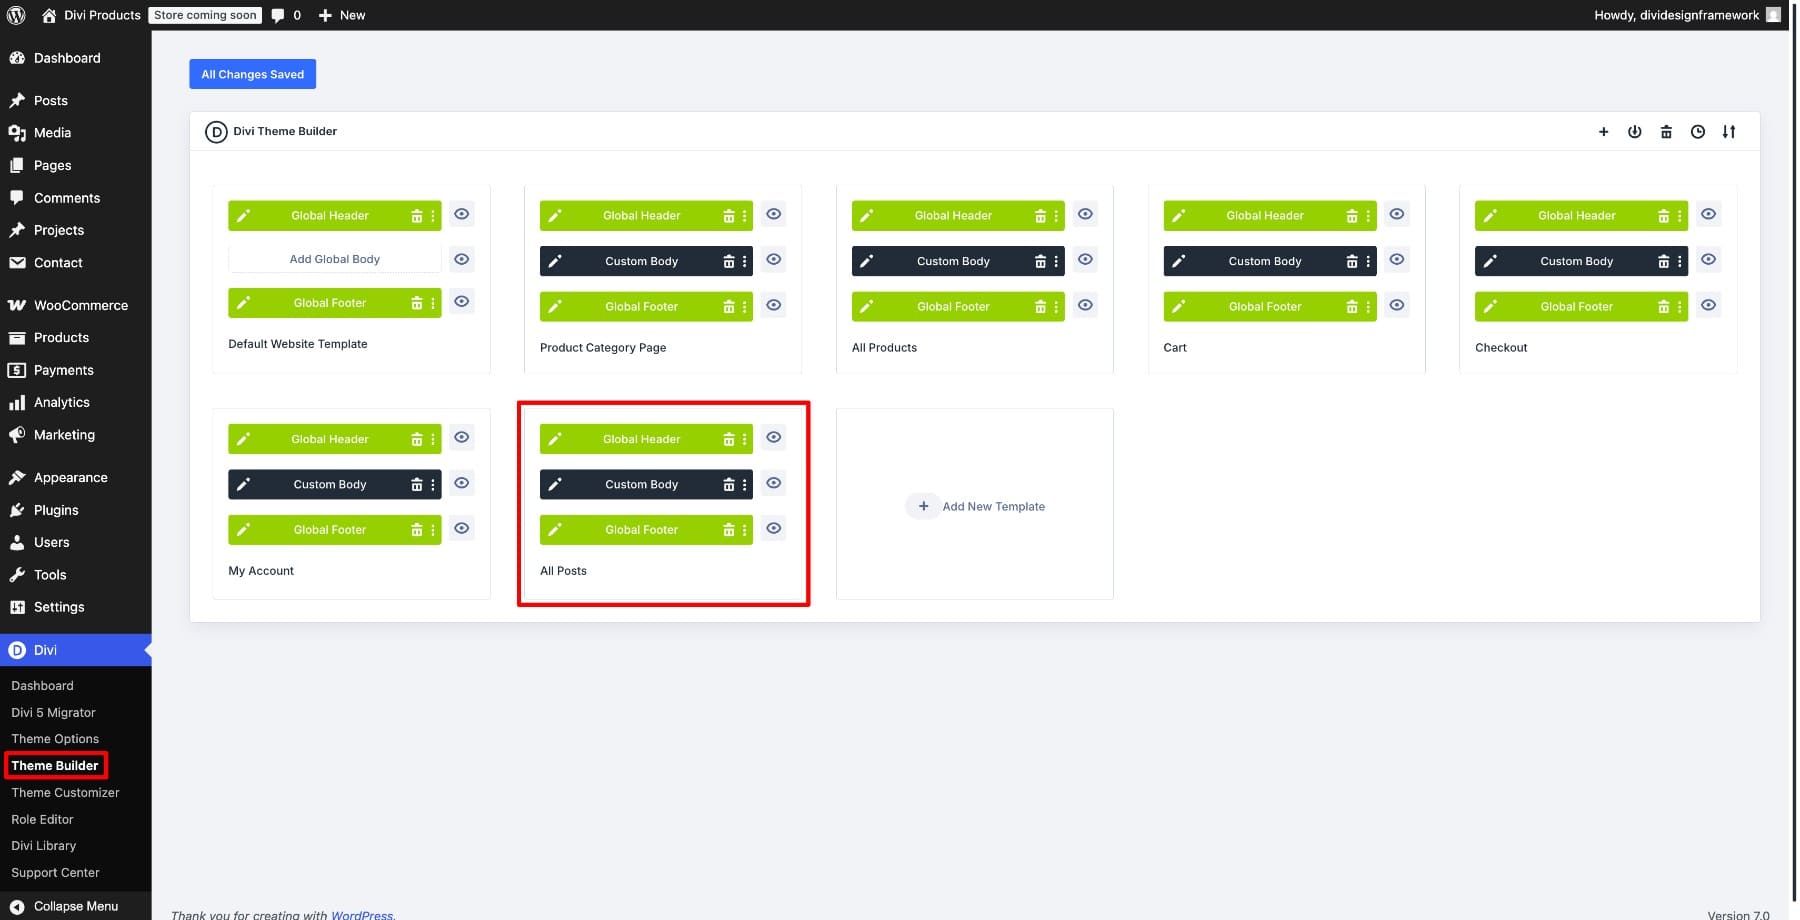
Task: Click Add Global Body in default template
Action: [x=335, y=259]
